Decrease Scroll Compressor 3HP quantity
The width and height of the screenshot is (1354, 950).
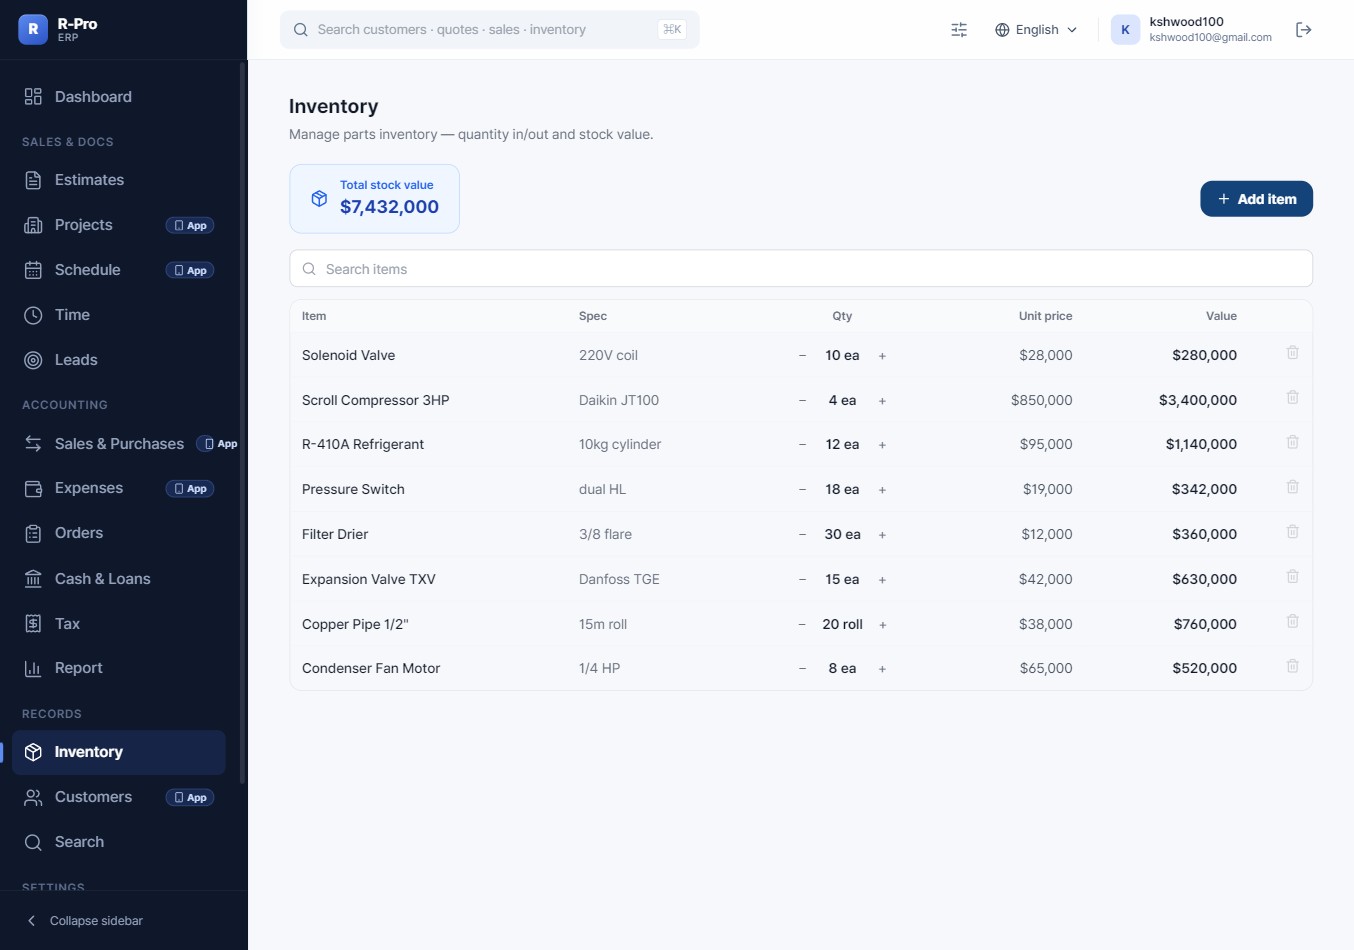tap(802, 401)
